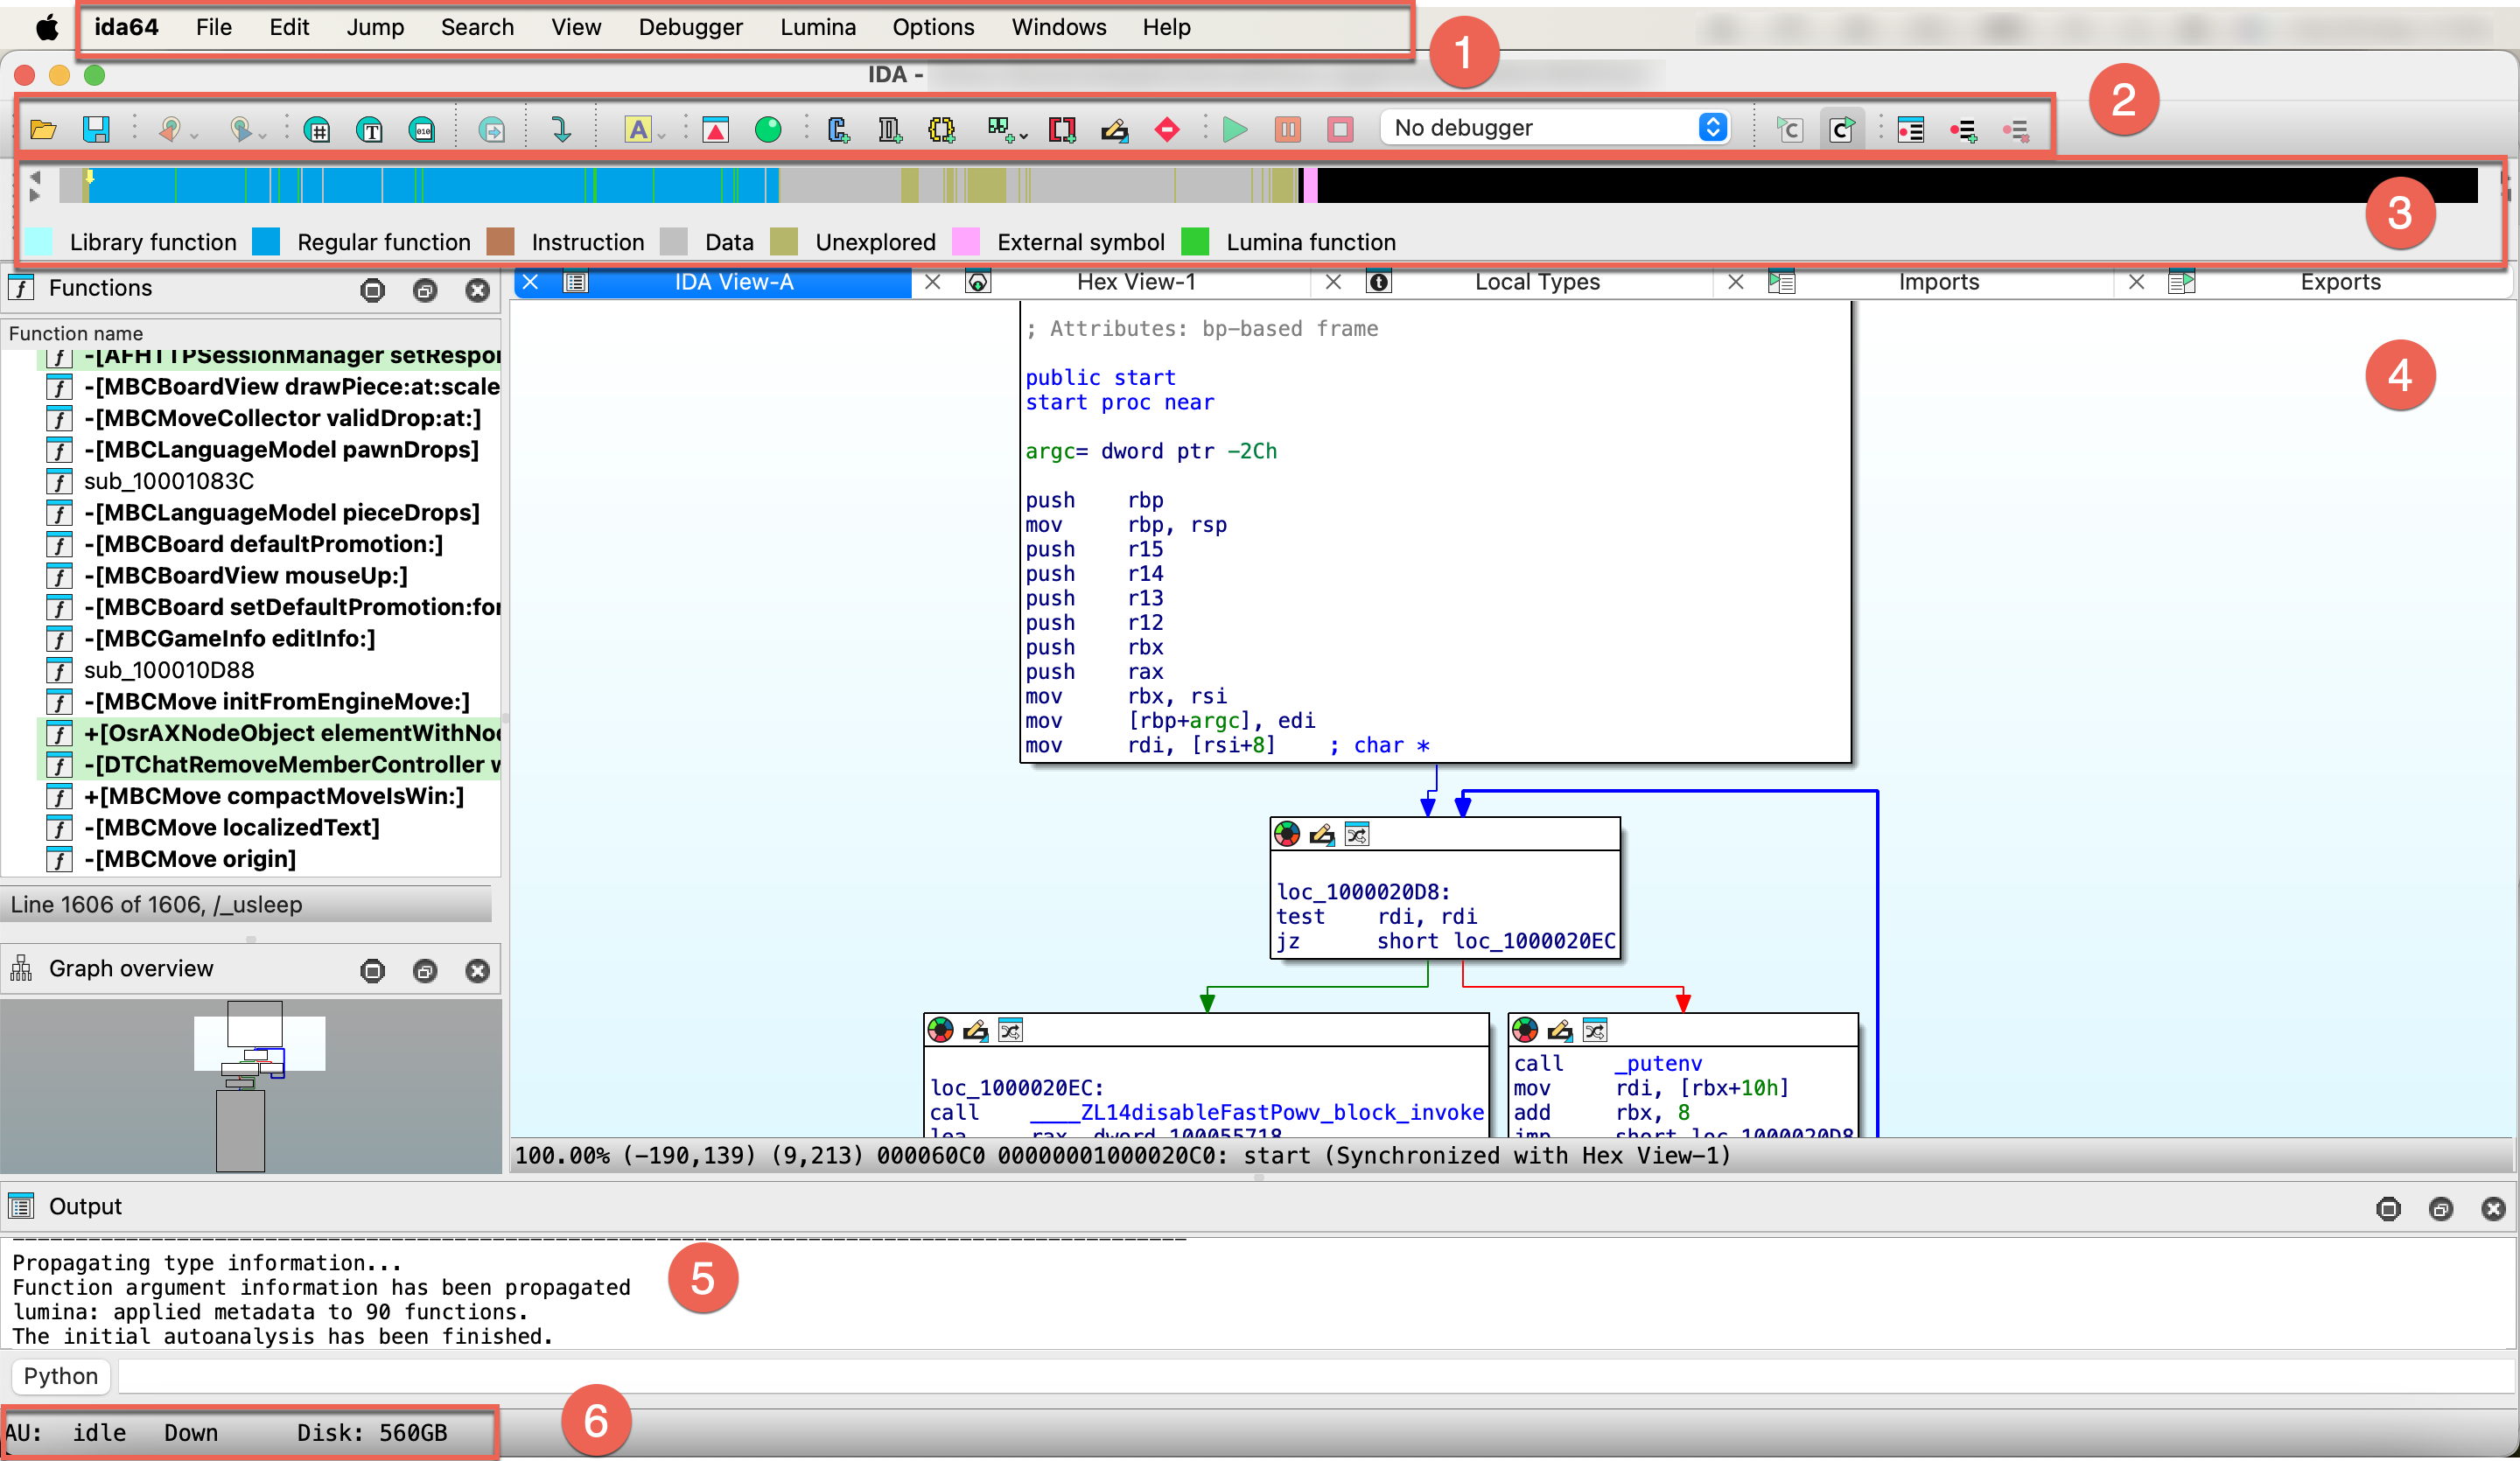
Task: Click in the Python command input field
Action: pyautogui.click(x=1300, y=1376)
